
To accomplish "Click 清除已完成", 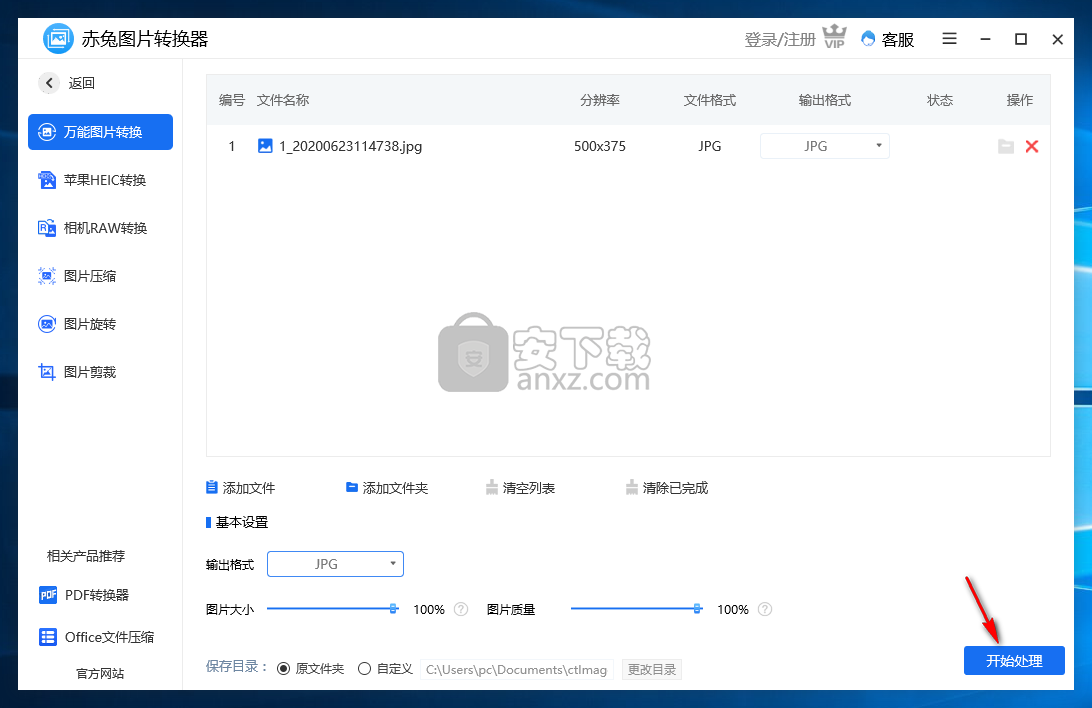I will tap(667, 488).
